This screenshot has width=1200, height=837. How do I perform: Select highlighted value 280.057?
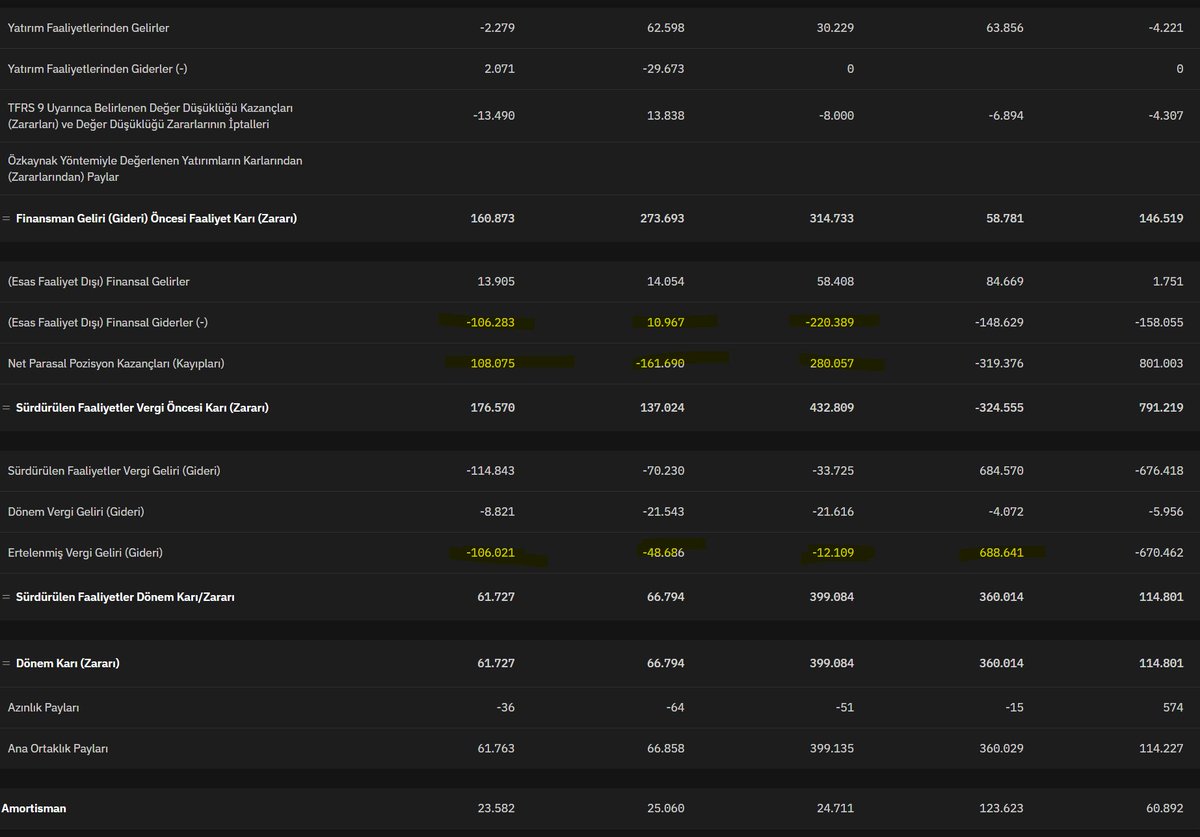click(832, 364)
